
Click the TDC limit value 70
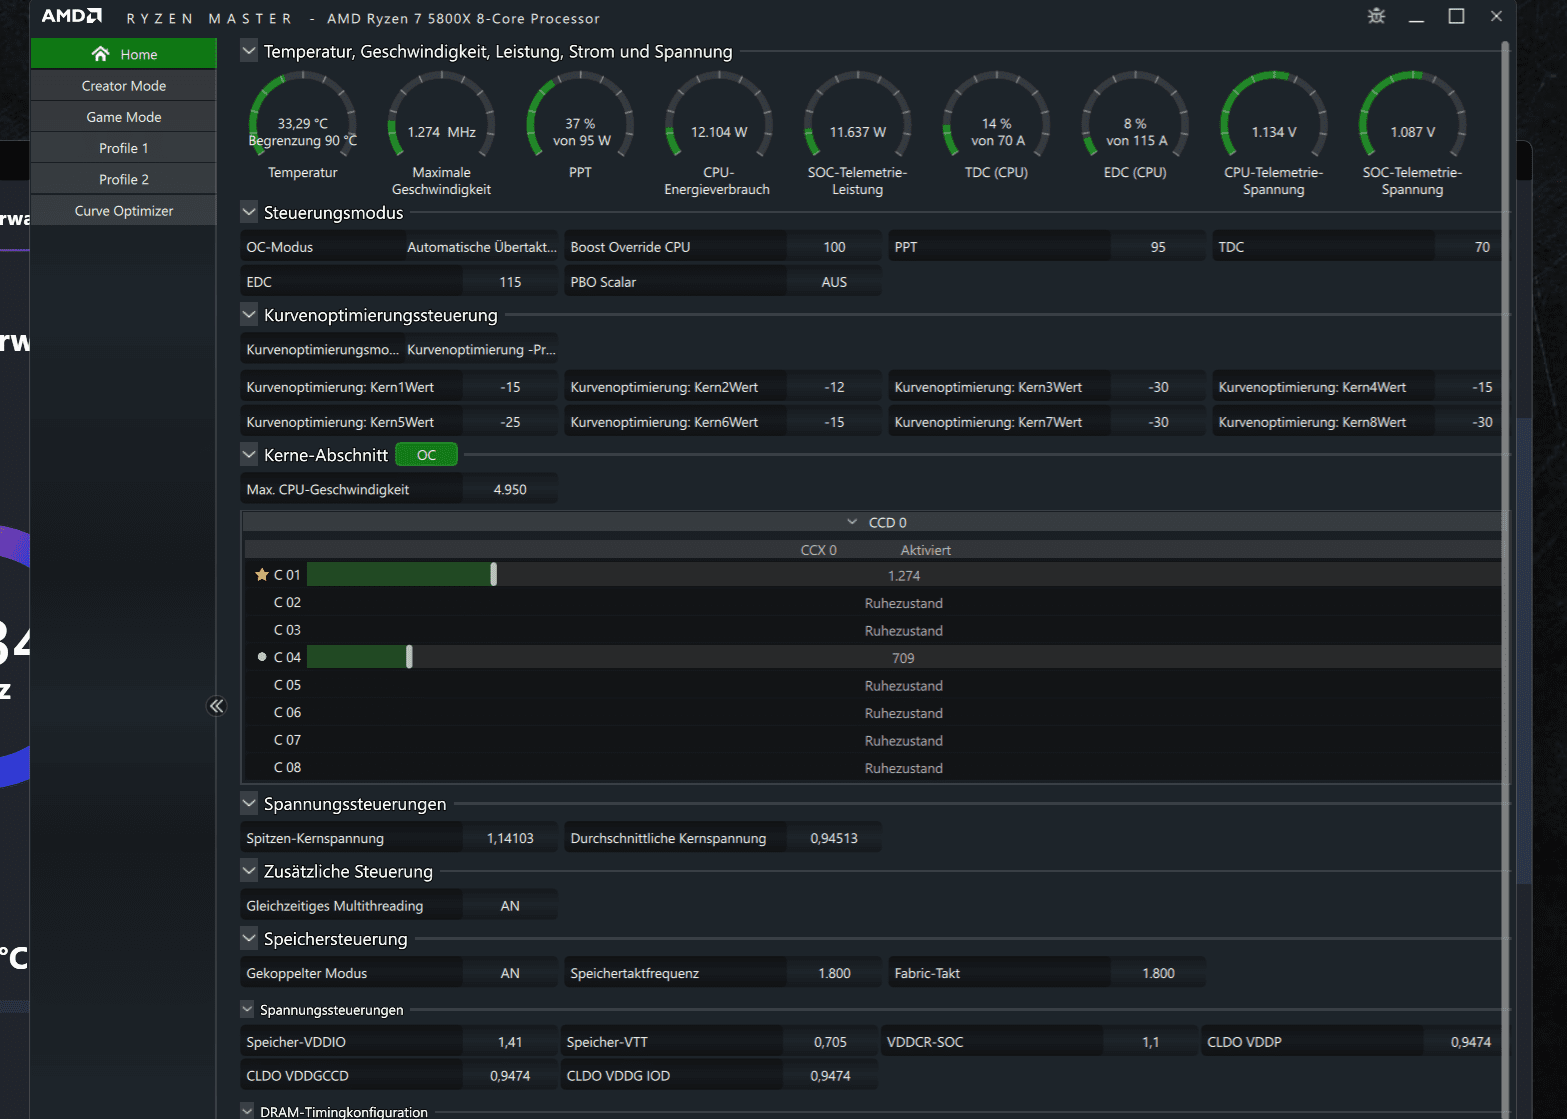(x=1482, y=247)
